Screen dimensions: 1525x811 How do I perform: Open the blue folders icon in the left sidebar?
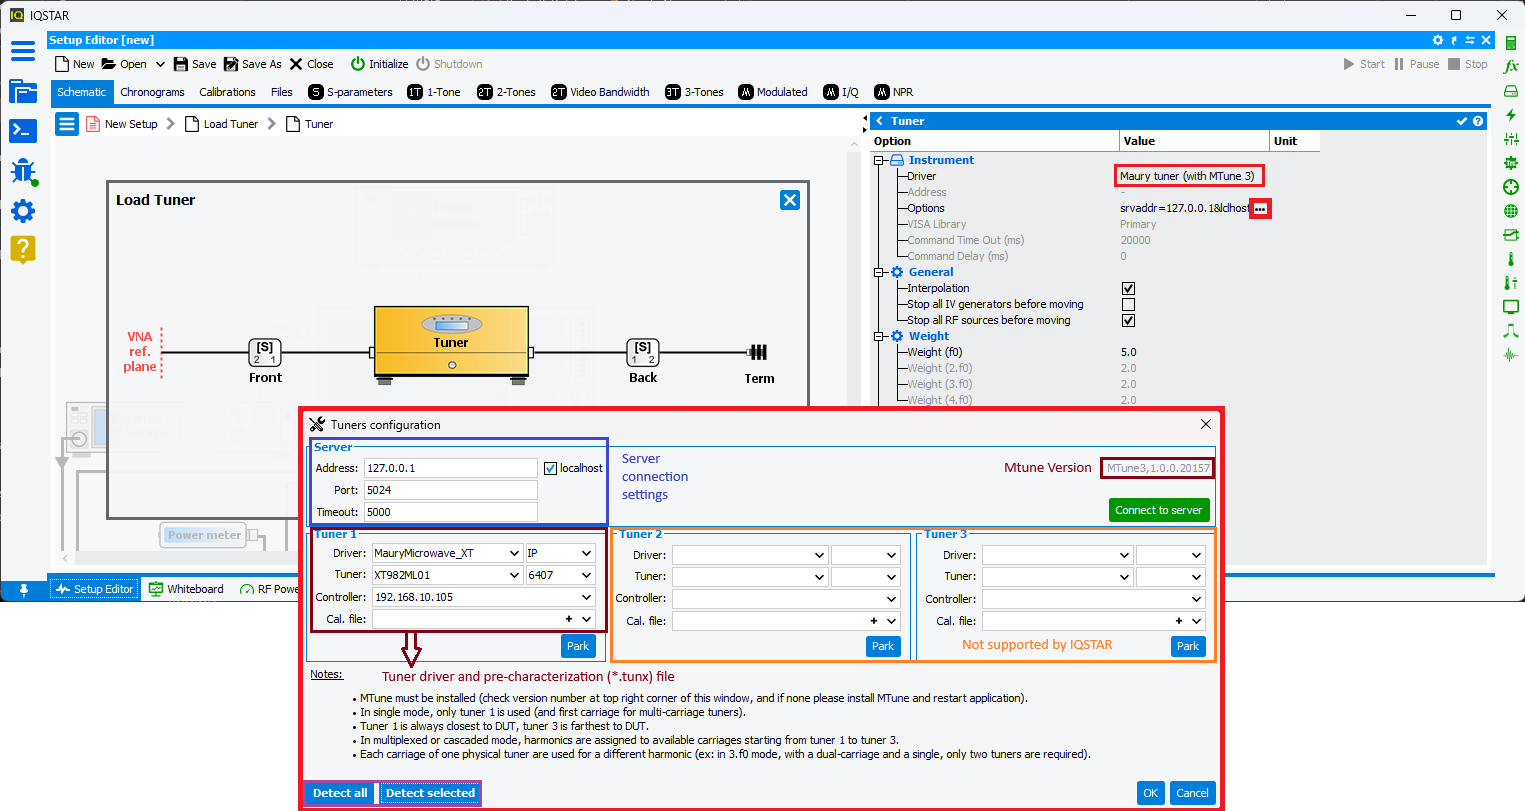pos(23,91)
